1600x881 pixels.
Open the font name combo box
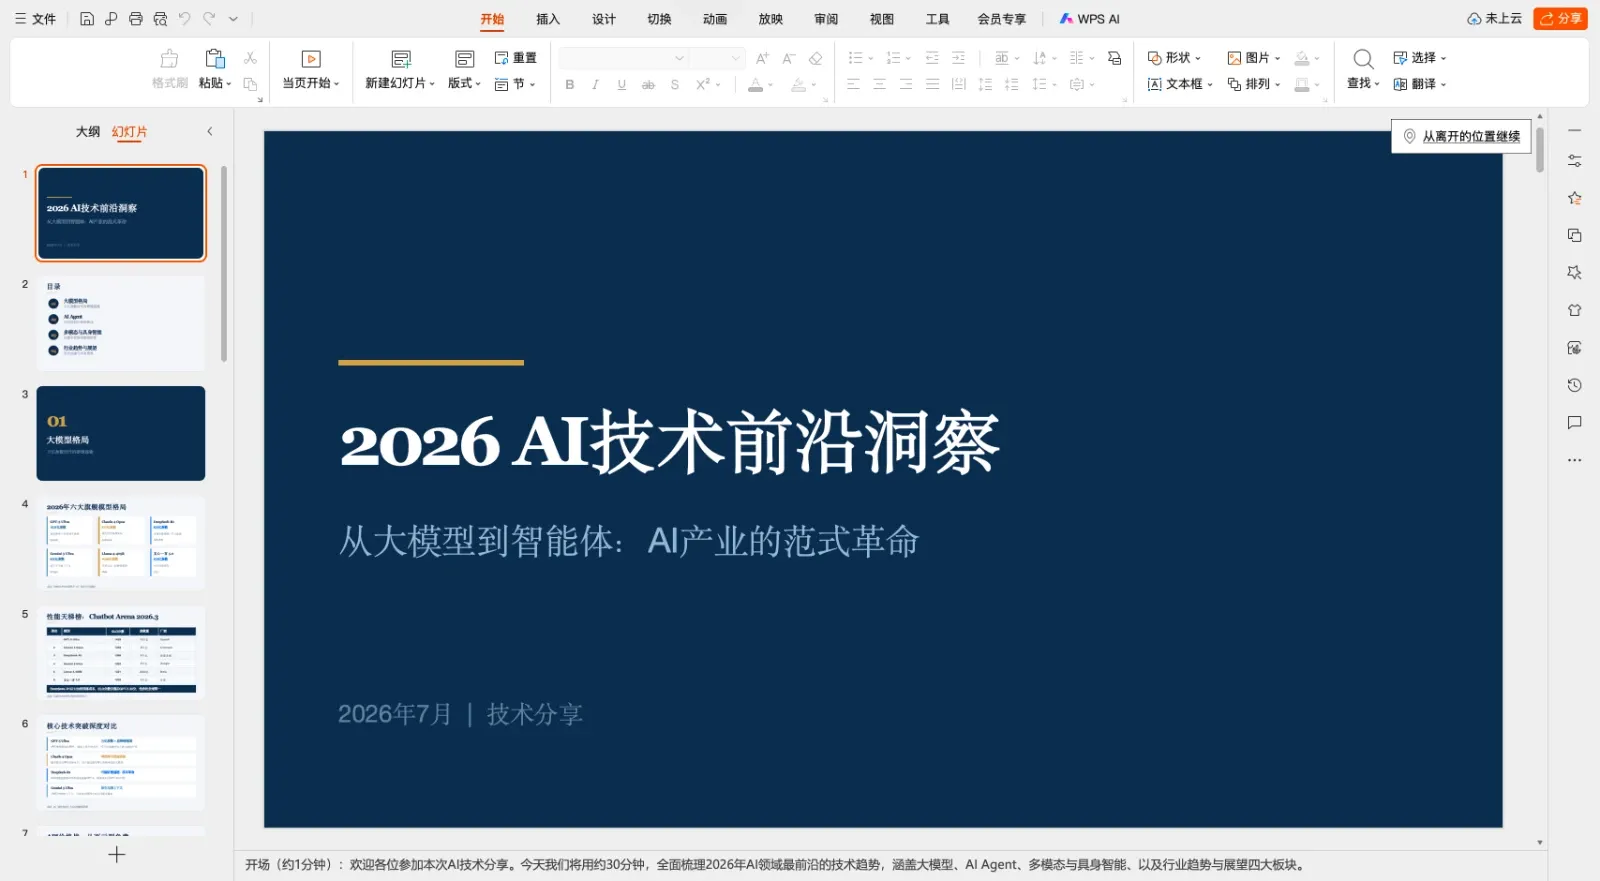pyautogui.click(x=623, y=58)
